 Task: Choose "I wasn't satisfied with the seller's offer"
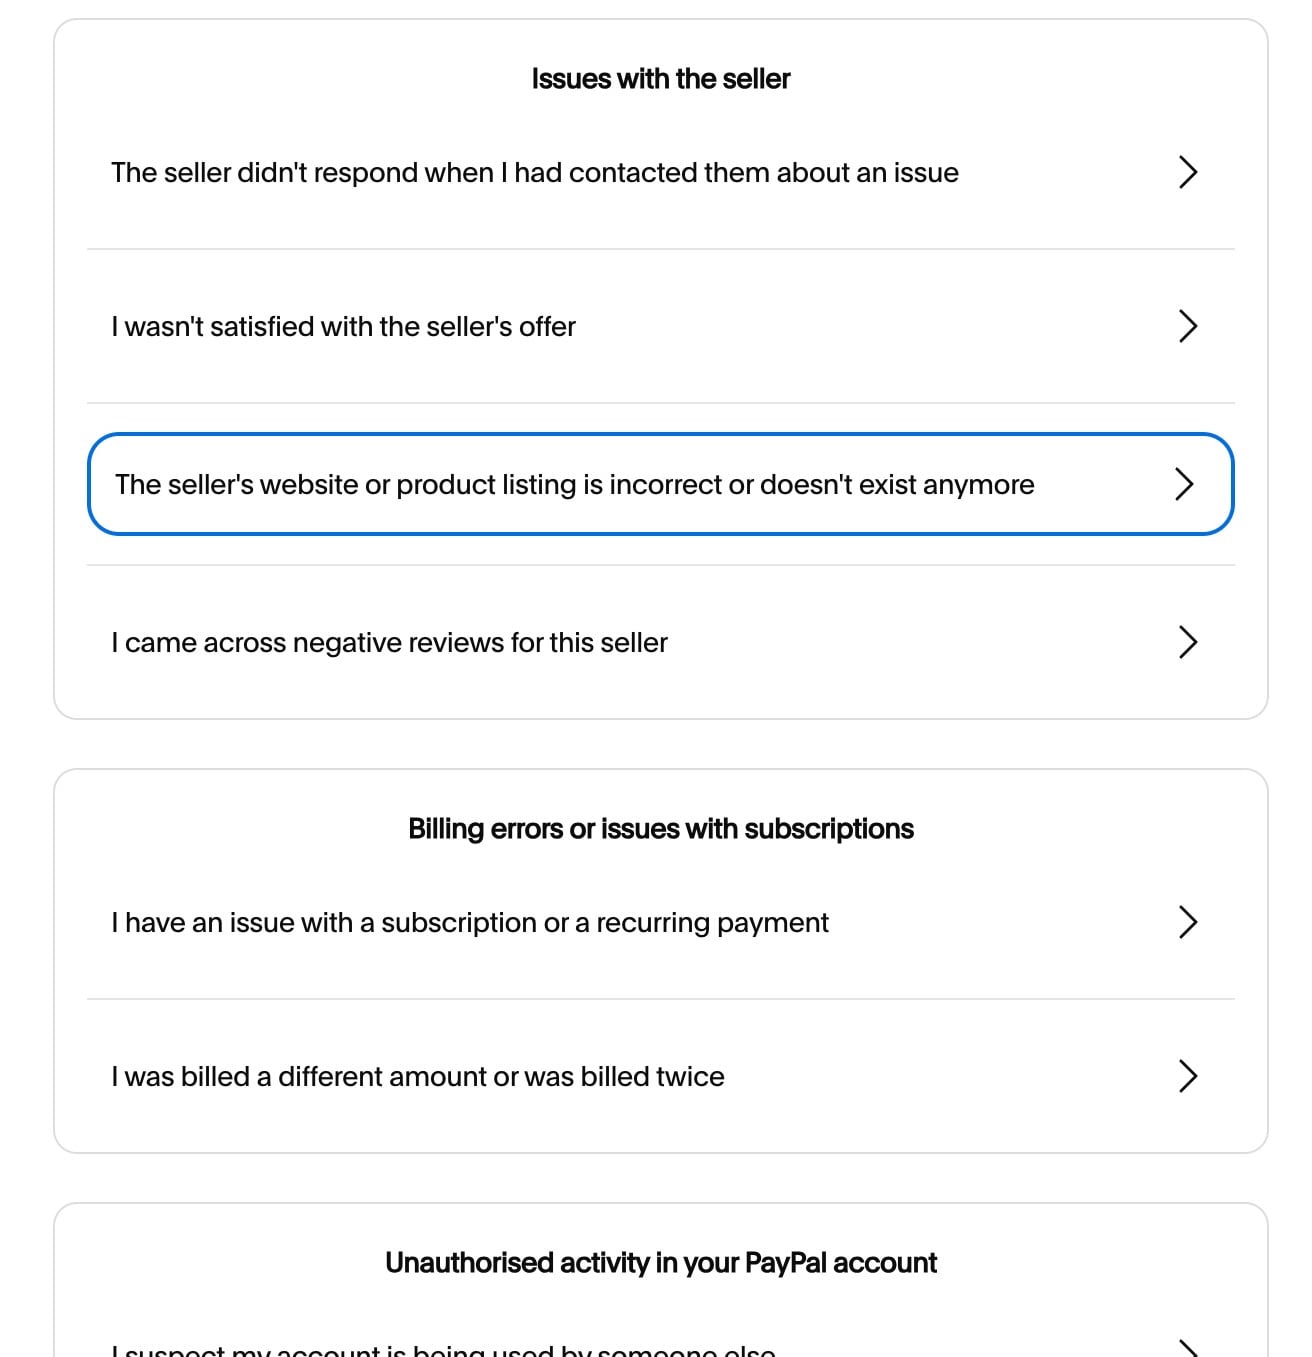(x=343, y=327)
